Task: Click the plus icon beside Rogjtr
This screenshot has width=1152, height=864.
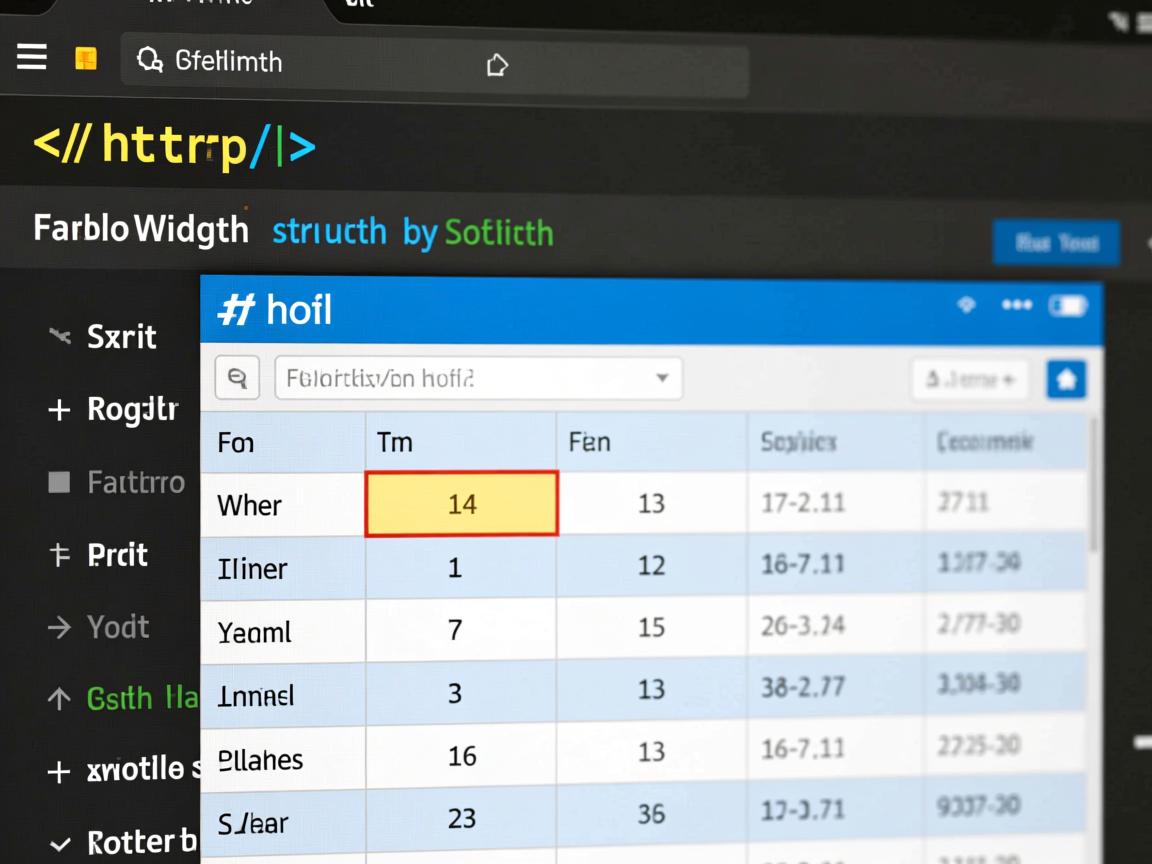Action: [x=59, y=410]
